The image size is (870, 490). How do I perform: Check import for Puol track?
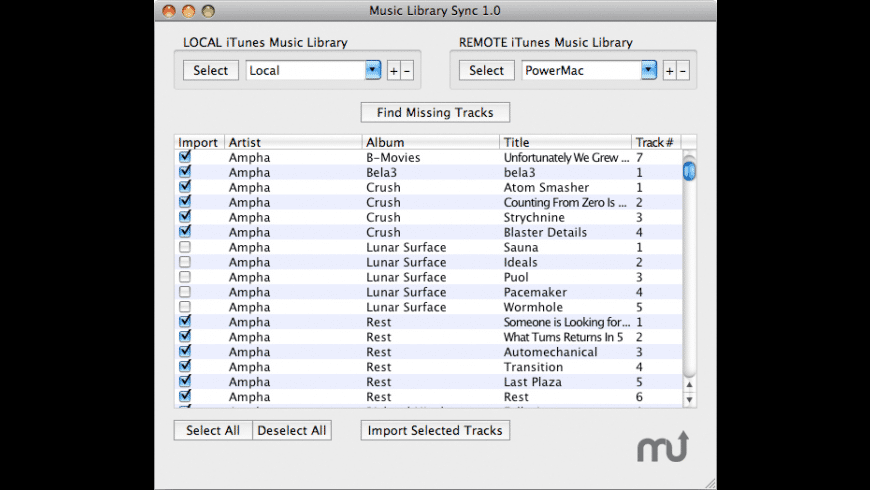185,277
